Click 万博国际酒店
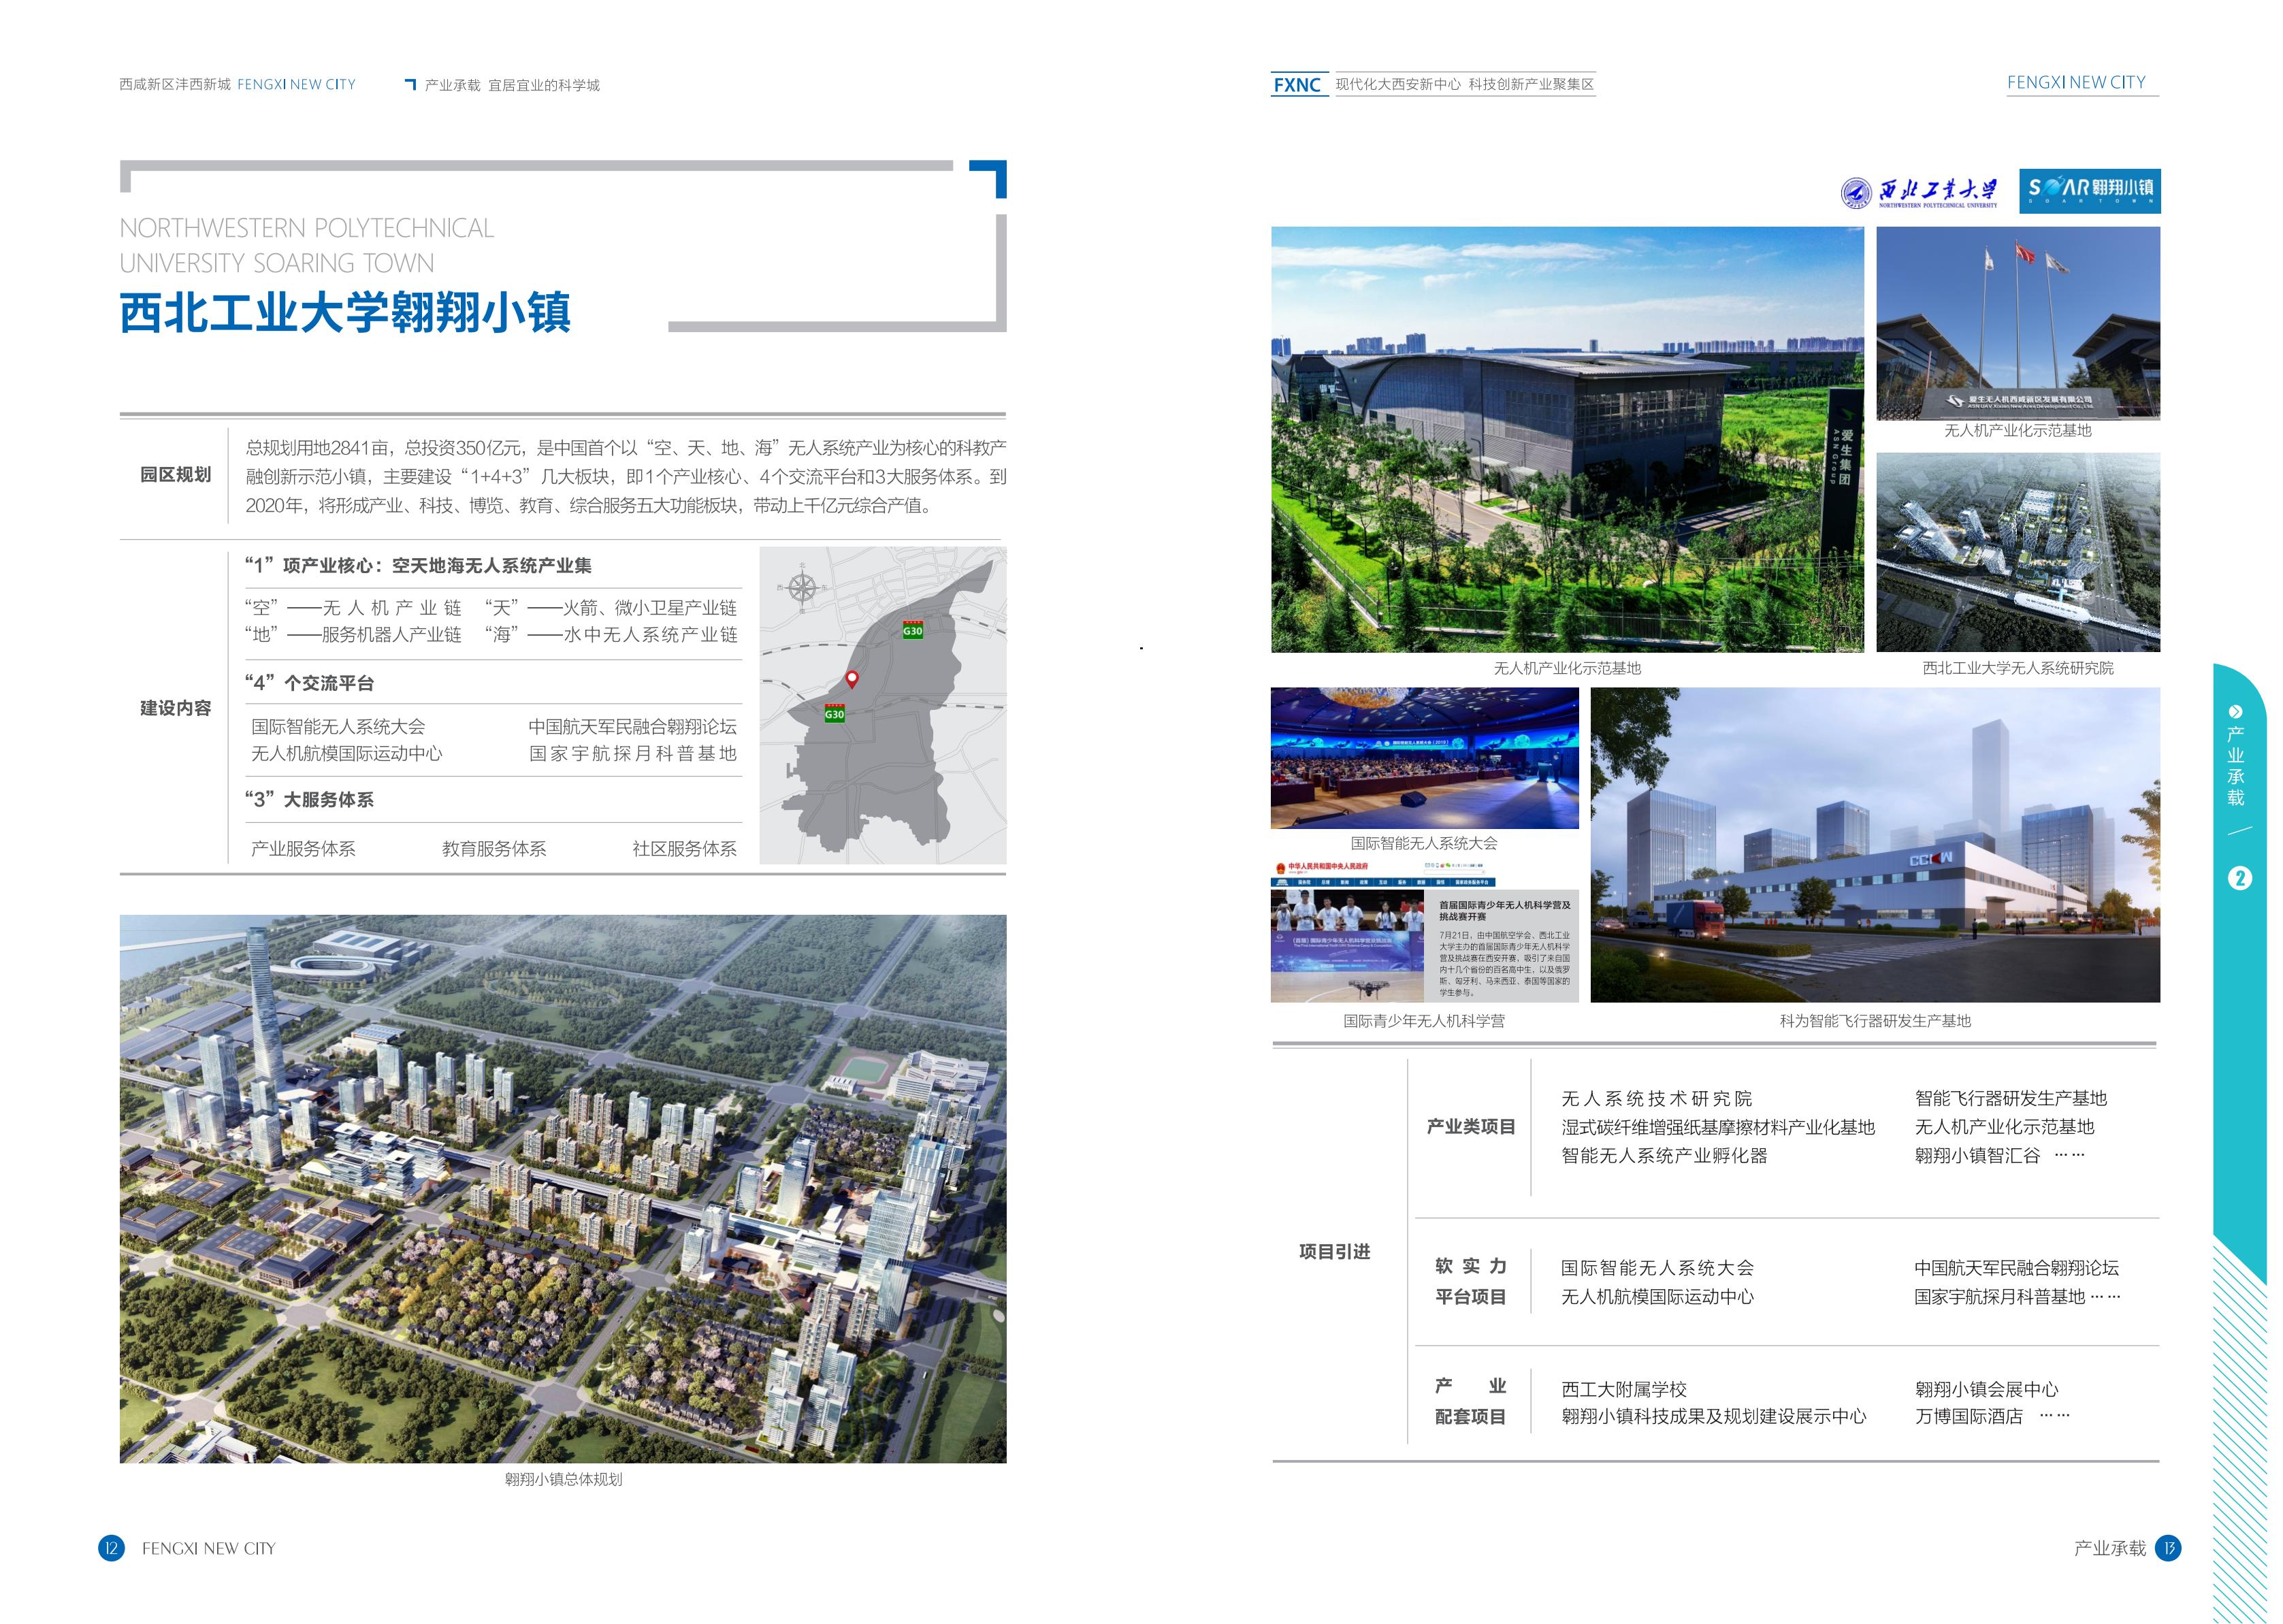2283x1624 pixels. tap(1968, 1417)
